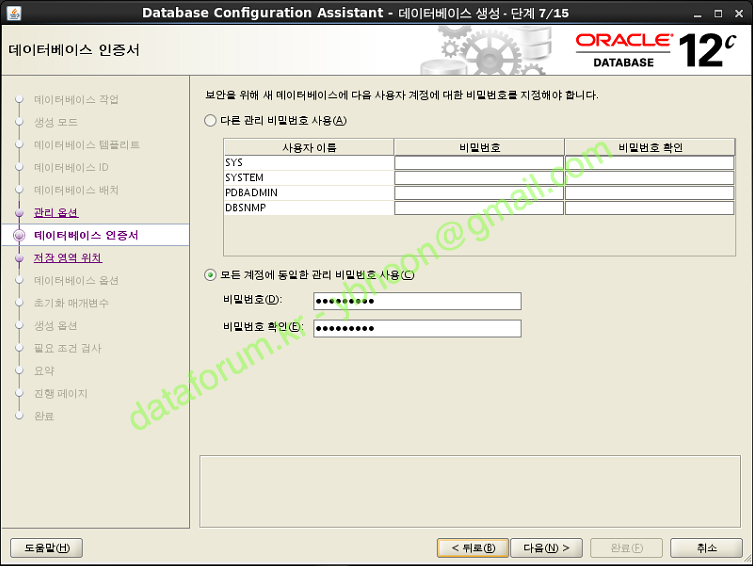Click the Java icon in title bar
This screenshot has height=566, width=753.
click(x=13, y=12)
